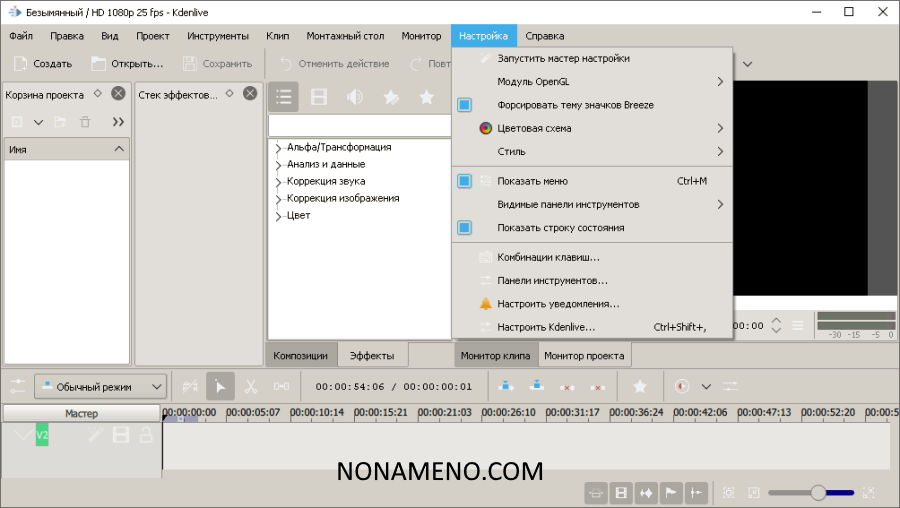The width and height of the screenshot is (900, 508).
Task: Close the Корзина проекта panel
Action: pyautogui.click(x=118, y=93)
